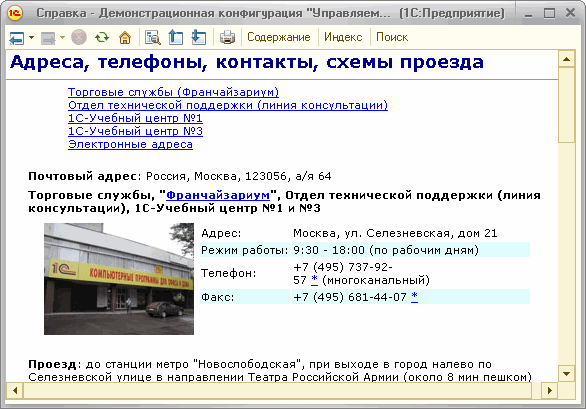Image resolution: width=586 pixels, height=409 pixels.
Task: Open link Отдел технической поддержки (линия консультации)
Action: (x=228, y=105)
